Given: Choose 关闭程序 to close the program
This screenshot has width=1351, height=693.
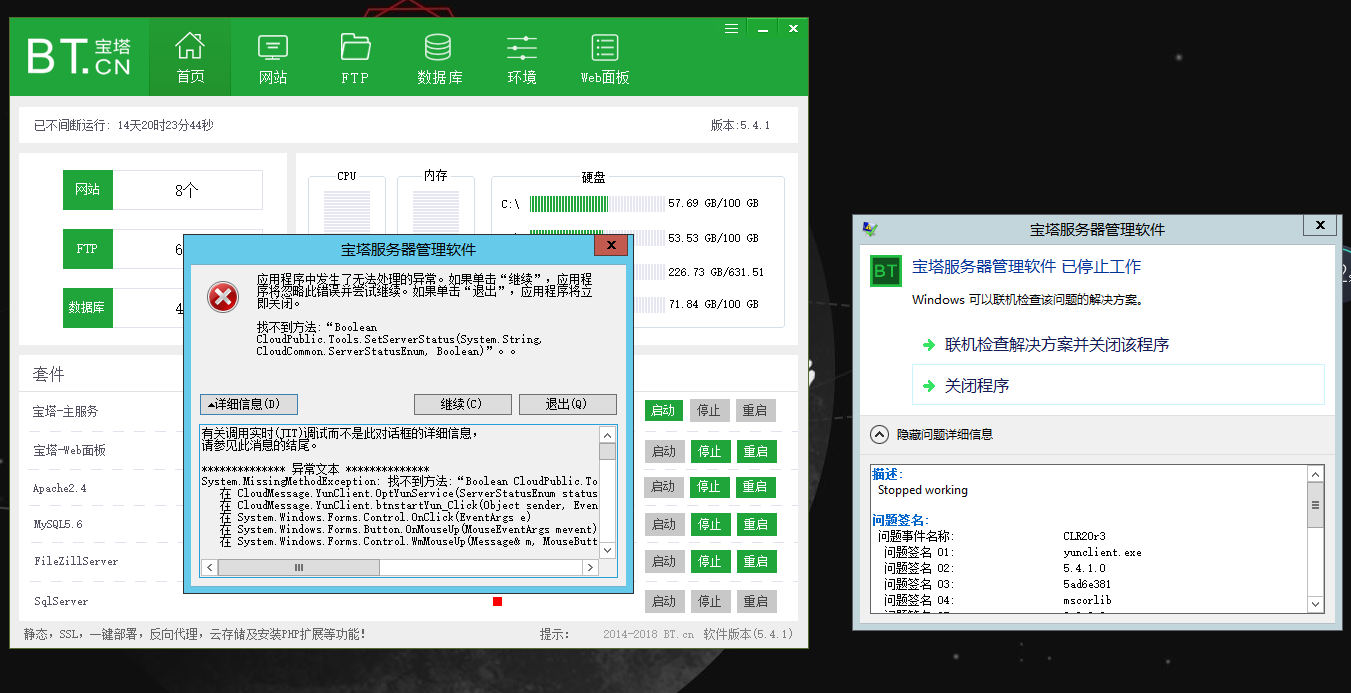Looking at the screenshot, I should (1118, 385).
